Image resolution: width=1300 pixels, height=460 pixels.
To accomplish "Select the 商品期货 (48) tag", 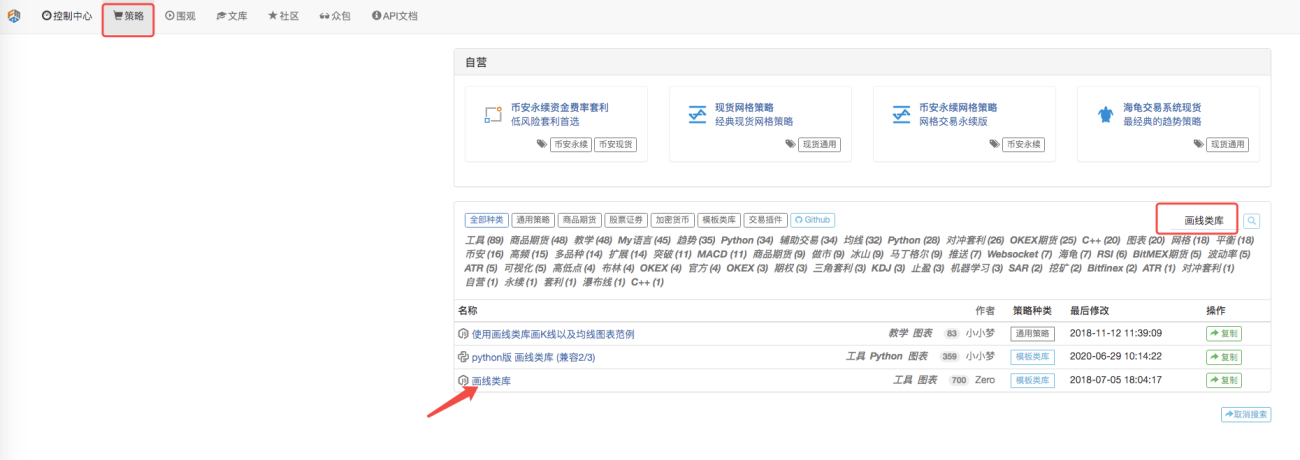I will pyautogui.click(x=538, y=241).
